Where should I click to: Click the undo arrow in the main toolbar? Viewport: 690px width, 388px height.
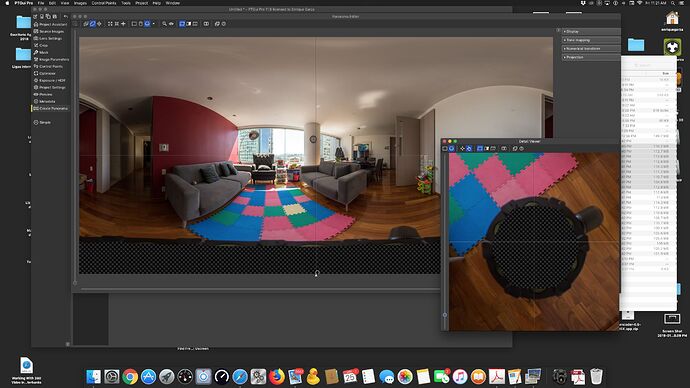[66, 17]
